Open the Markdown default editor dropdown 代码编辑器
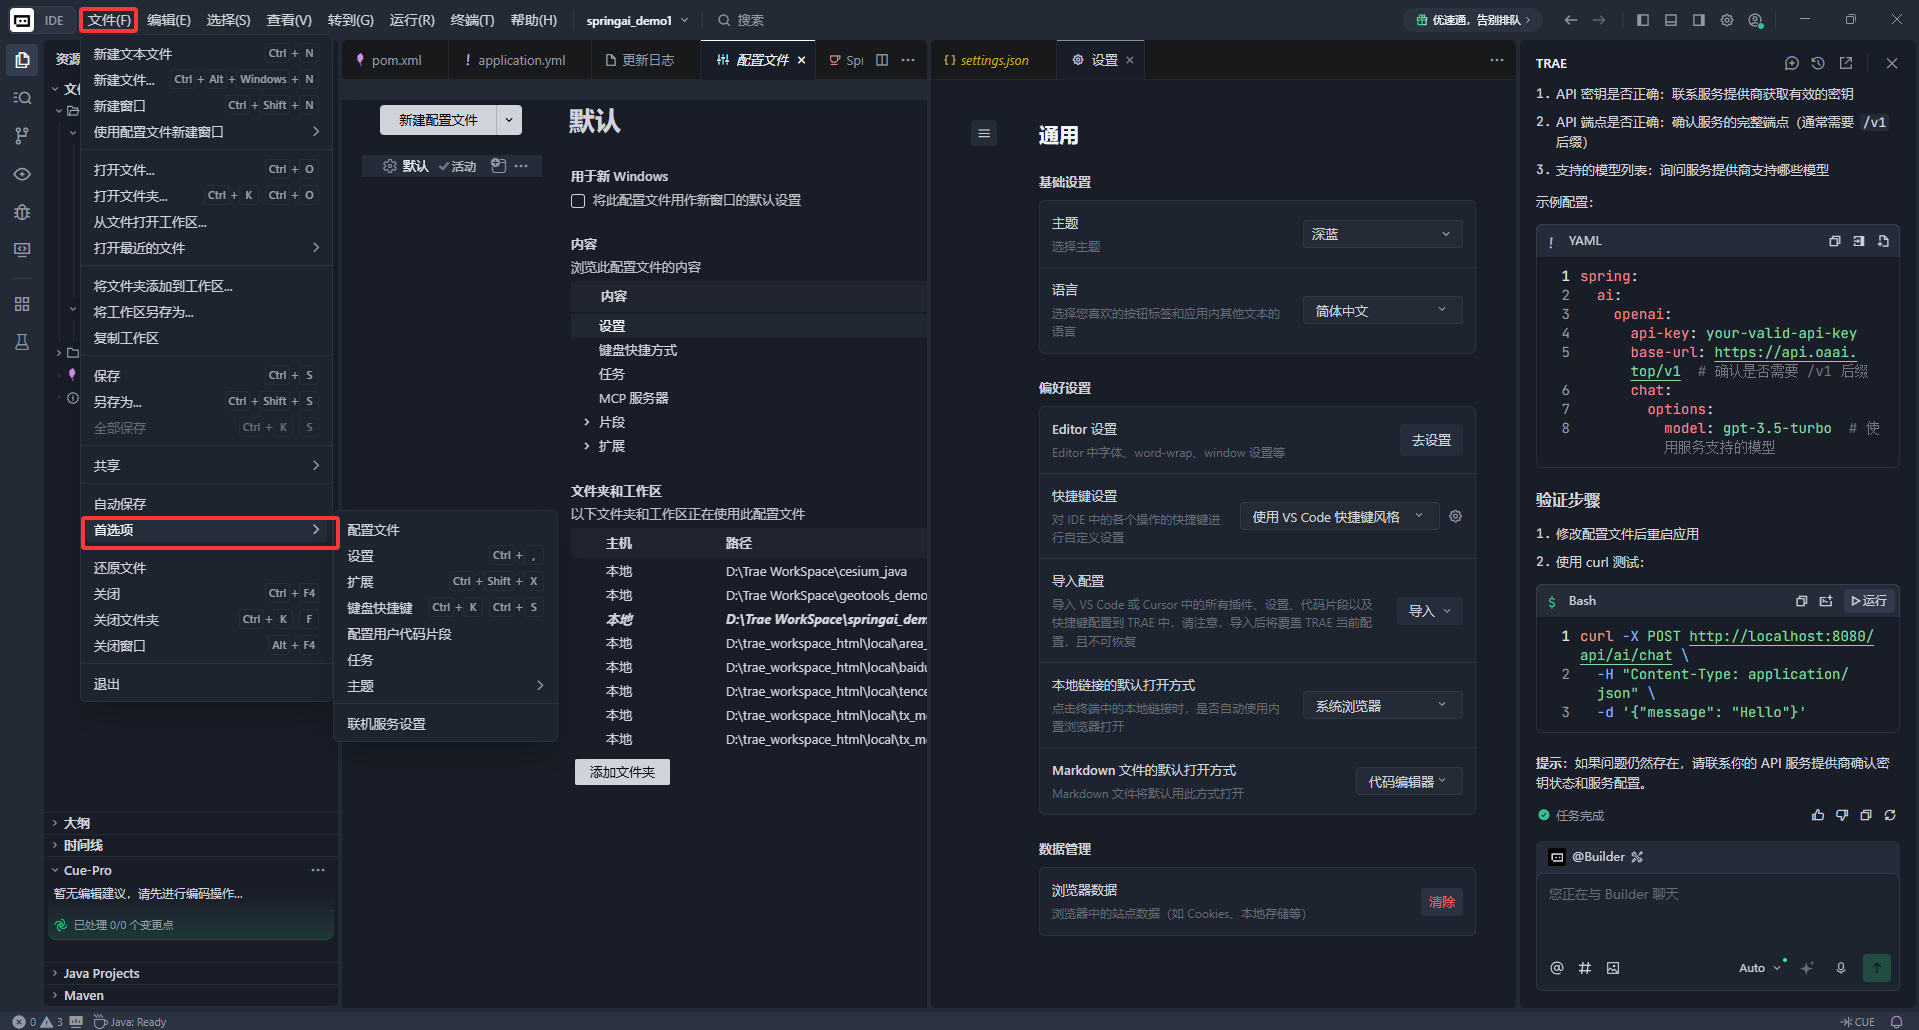Viewport: 1919px width, 1030px height. (1409, 782)
